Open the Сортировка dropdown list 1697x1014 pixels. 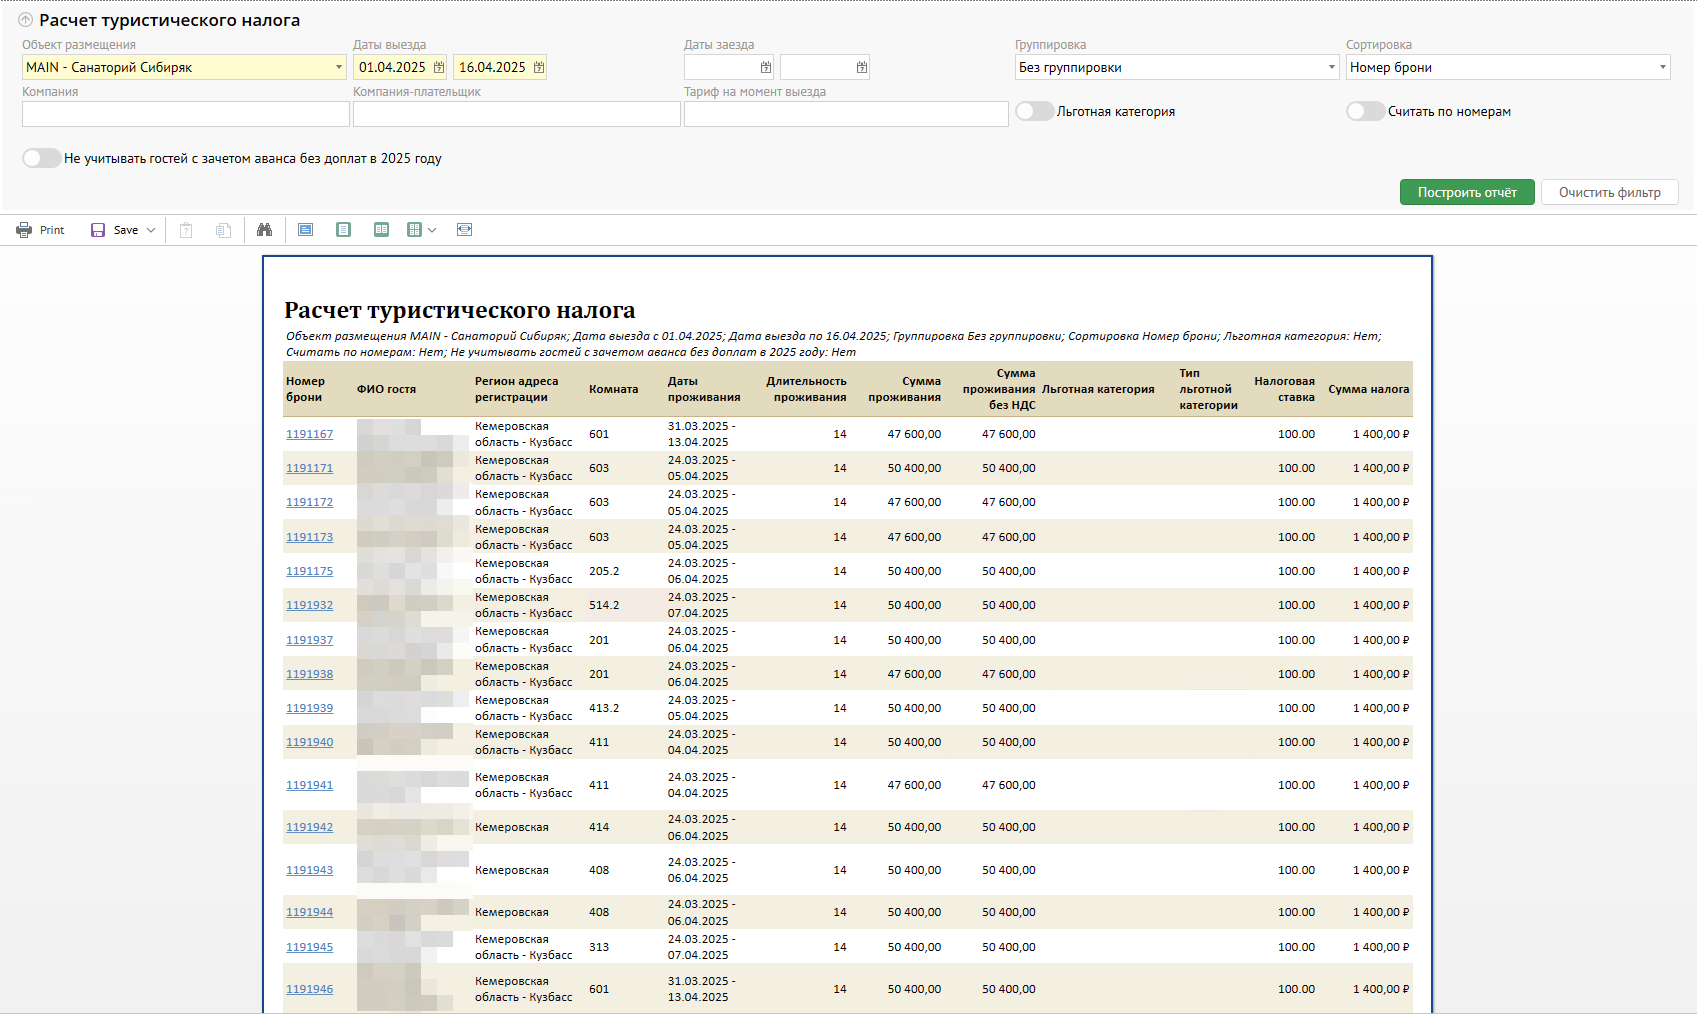coord(1662,67)
